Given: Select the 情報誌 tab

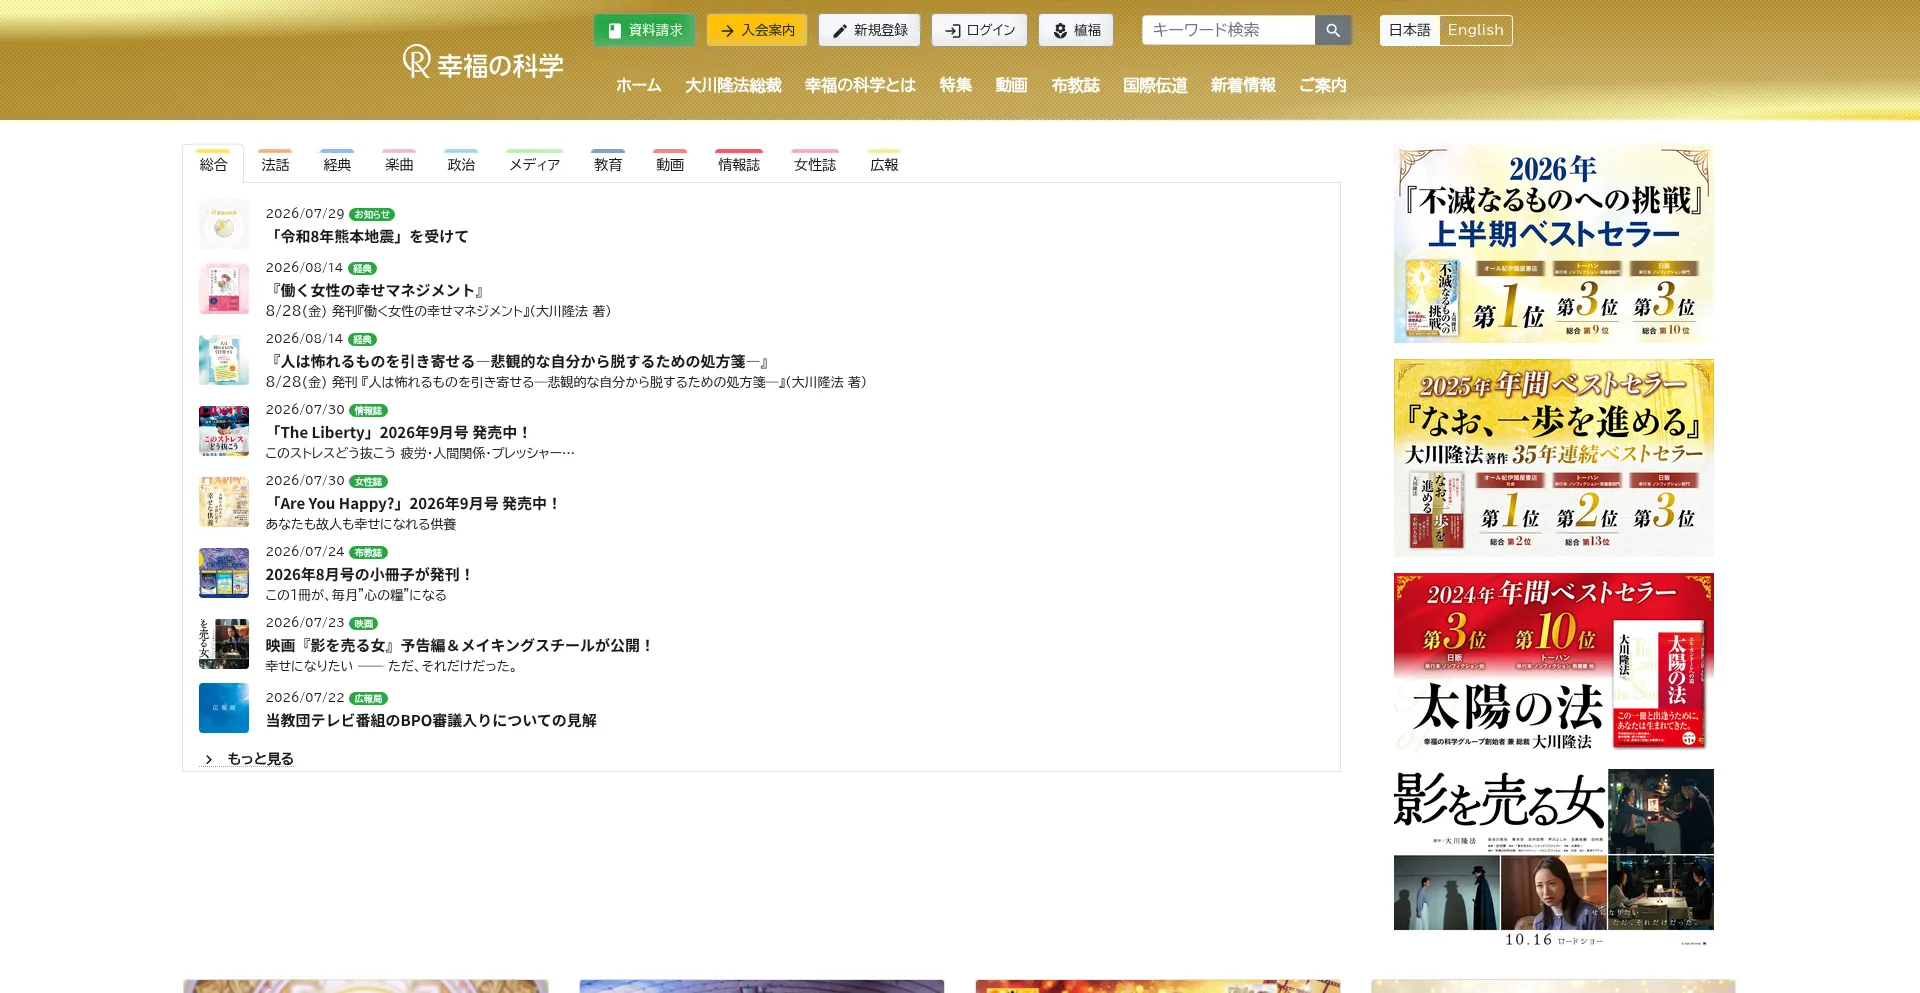Looking at the screenshot, I should click(739, 164).
